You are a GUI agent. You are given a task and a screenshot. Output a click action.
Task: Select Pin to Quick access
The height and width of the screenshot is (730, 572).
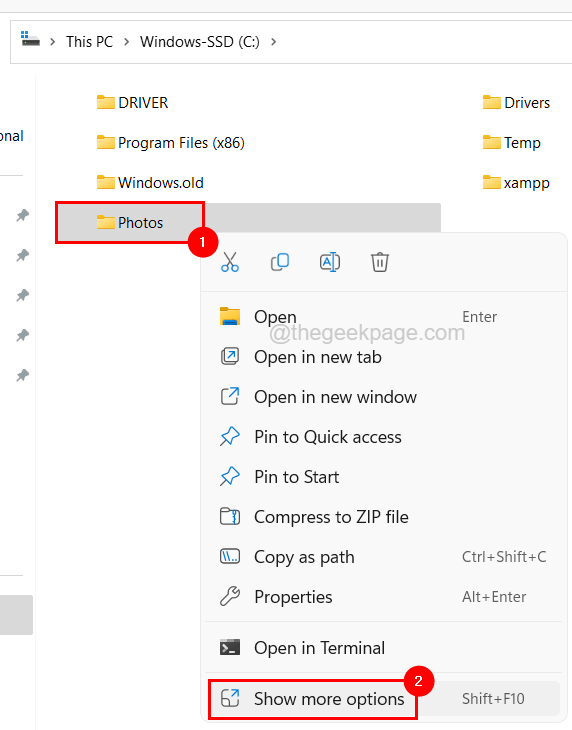click(382, 437)
